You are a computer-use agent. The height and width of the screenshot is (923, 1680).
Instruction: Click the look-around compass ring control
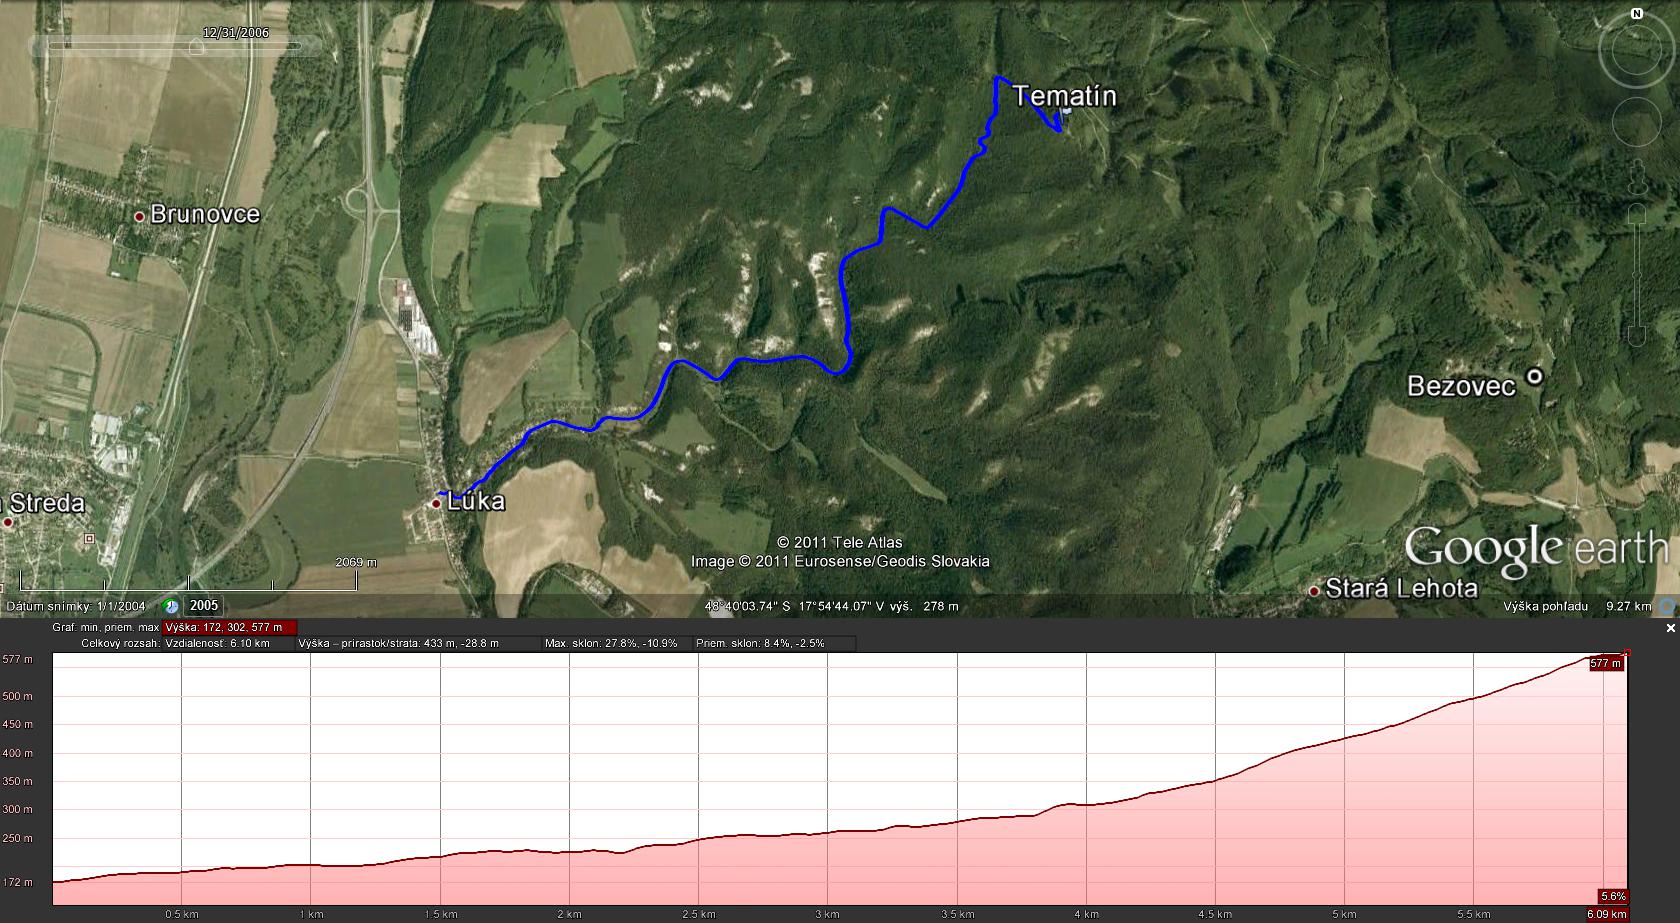click(x=1637, y=52)
